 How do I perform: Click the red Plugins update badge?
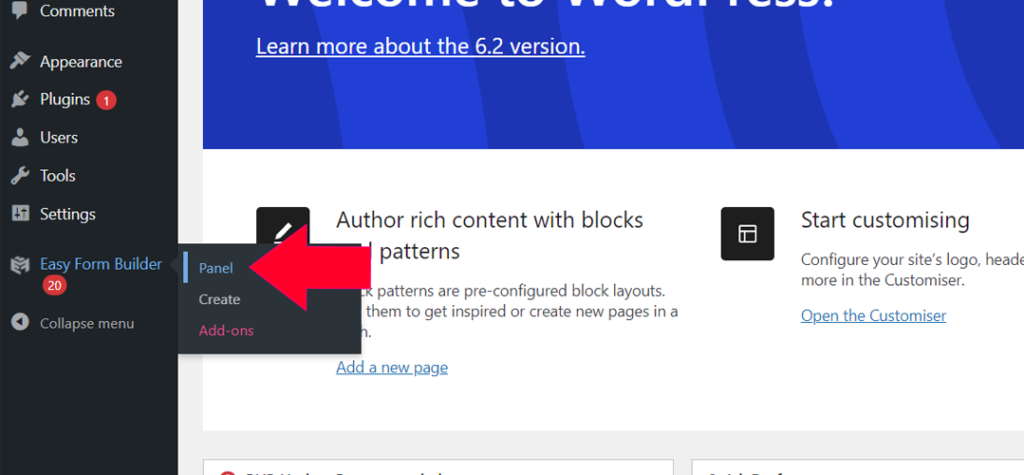[x=106, y=100]
